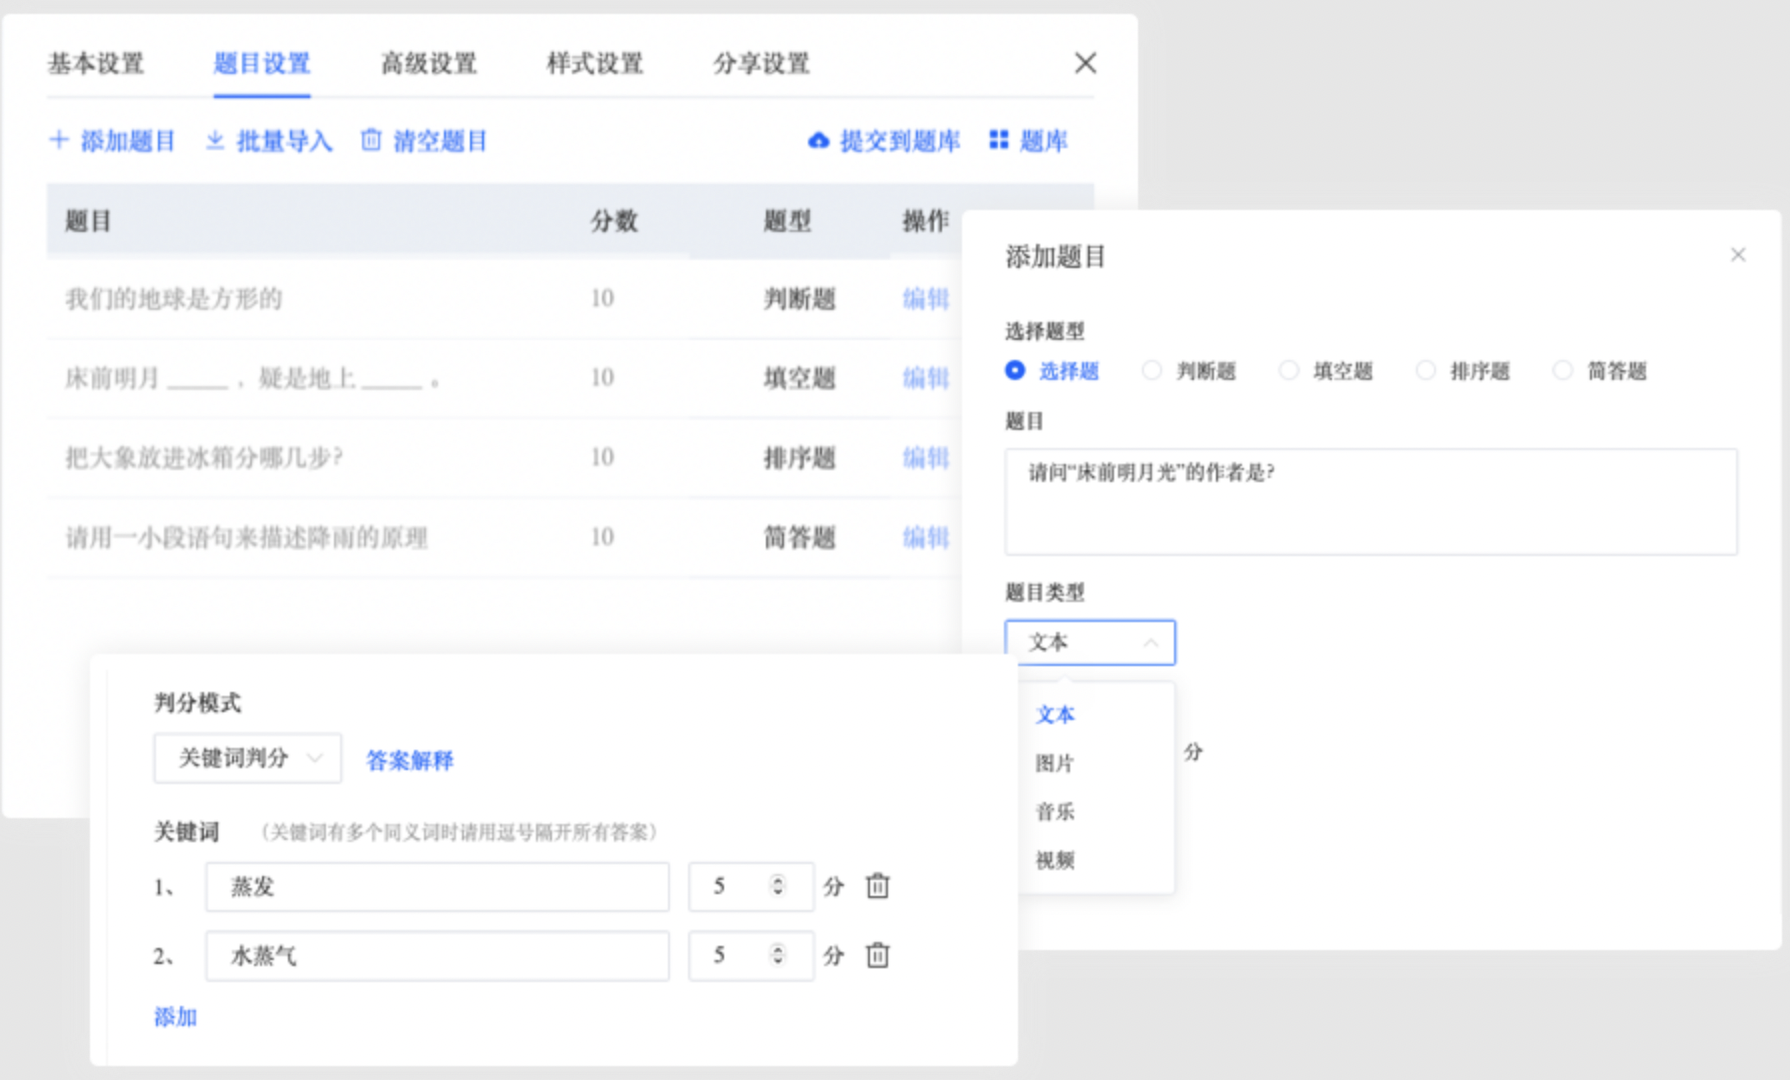Choose 视频 in the type list
The height and width of the screenshot is (1080, 1790).
tap(1055, 859)
